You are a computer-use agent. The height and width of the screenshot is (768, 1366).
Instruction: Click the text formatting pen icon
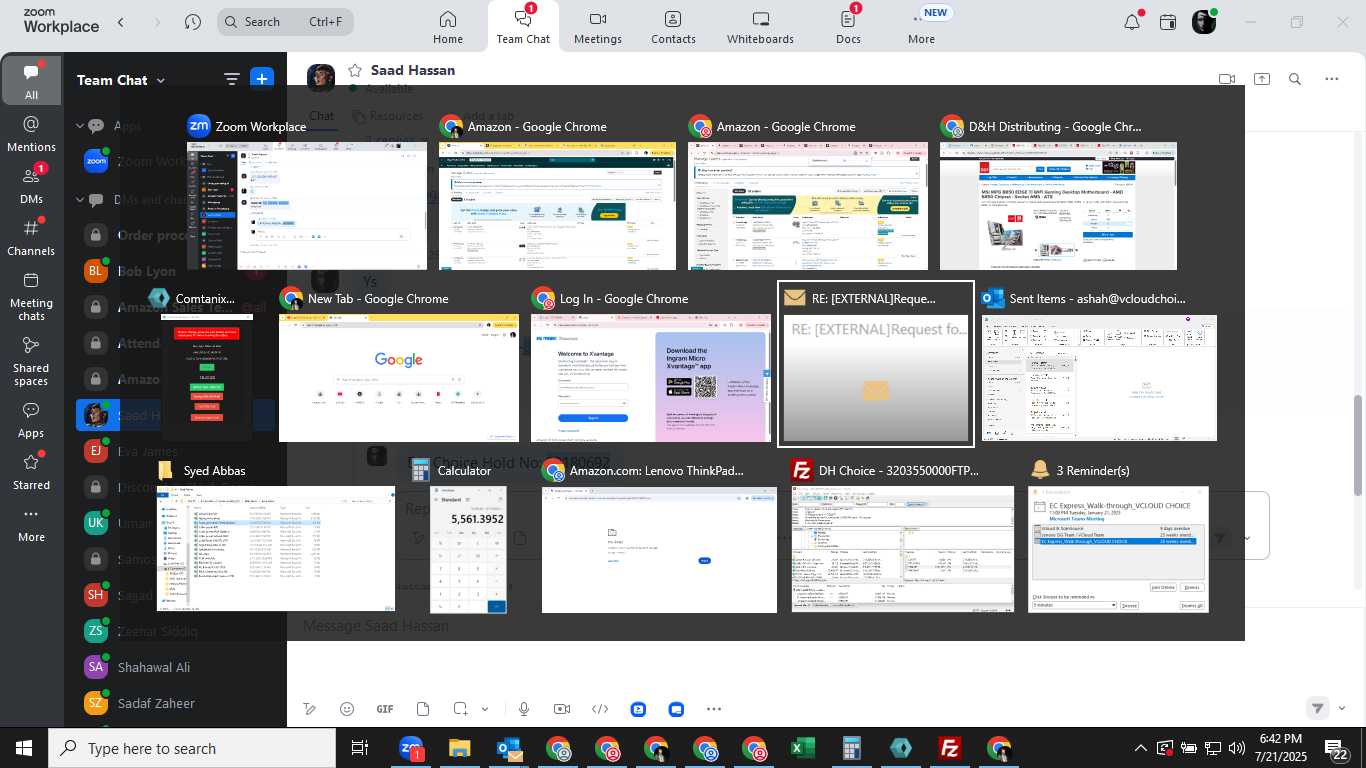[x=310, y=709]
